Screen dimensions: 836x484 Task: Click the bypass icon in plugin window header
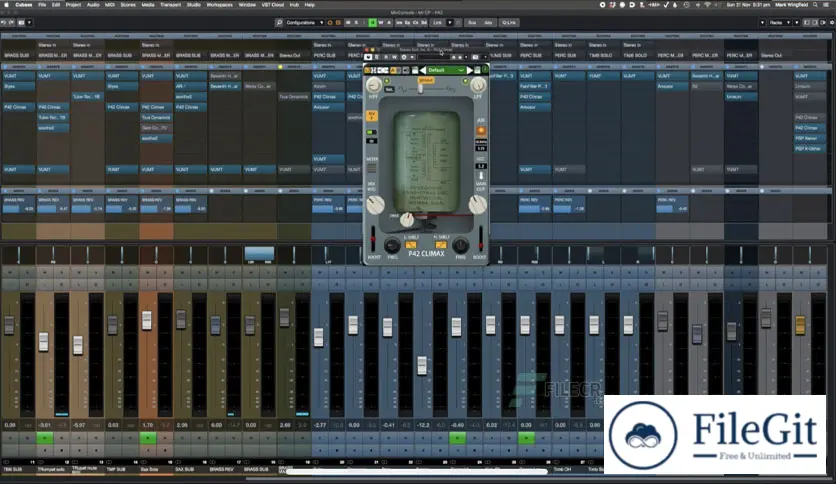368,57
